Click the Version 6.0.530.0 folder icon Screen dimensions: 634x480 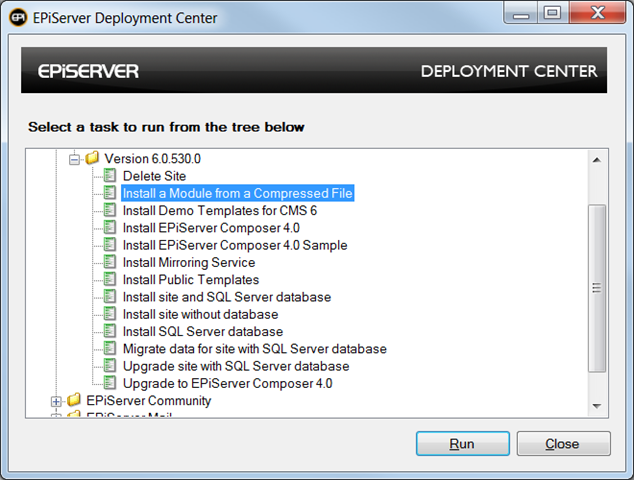coord(92,159)
